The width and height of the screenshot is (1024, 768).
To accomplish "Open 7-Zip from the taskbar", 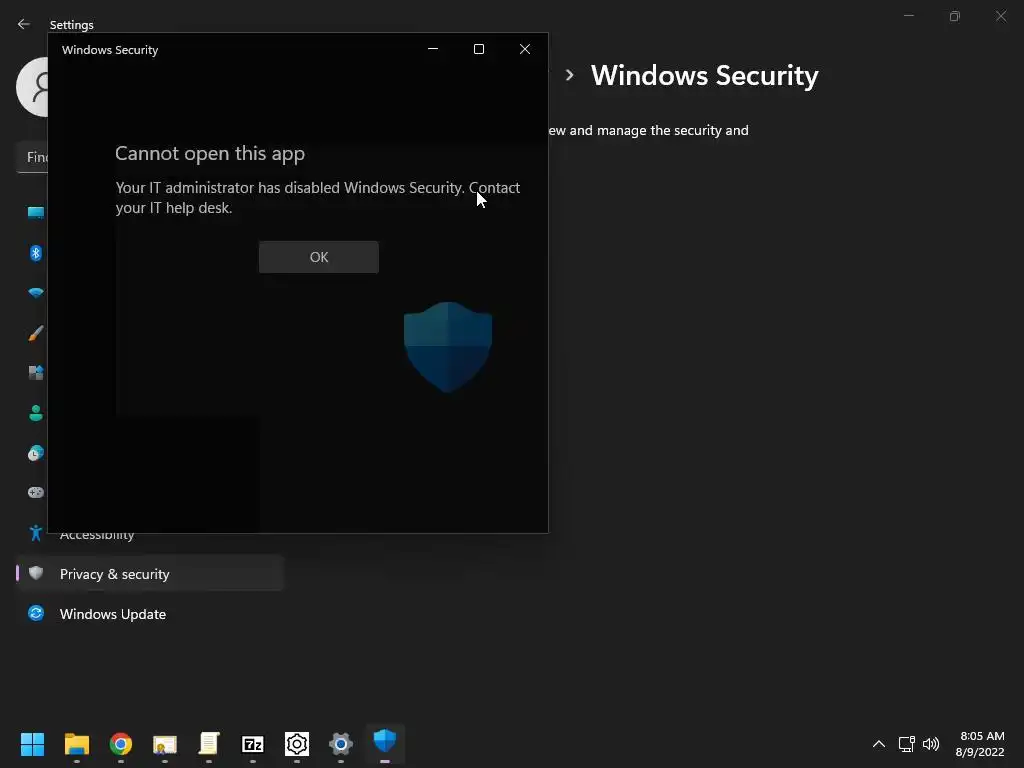I will click(x=253, y=744).
